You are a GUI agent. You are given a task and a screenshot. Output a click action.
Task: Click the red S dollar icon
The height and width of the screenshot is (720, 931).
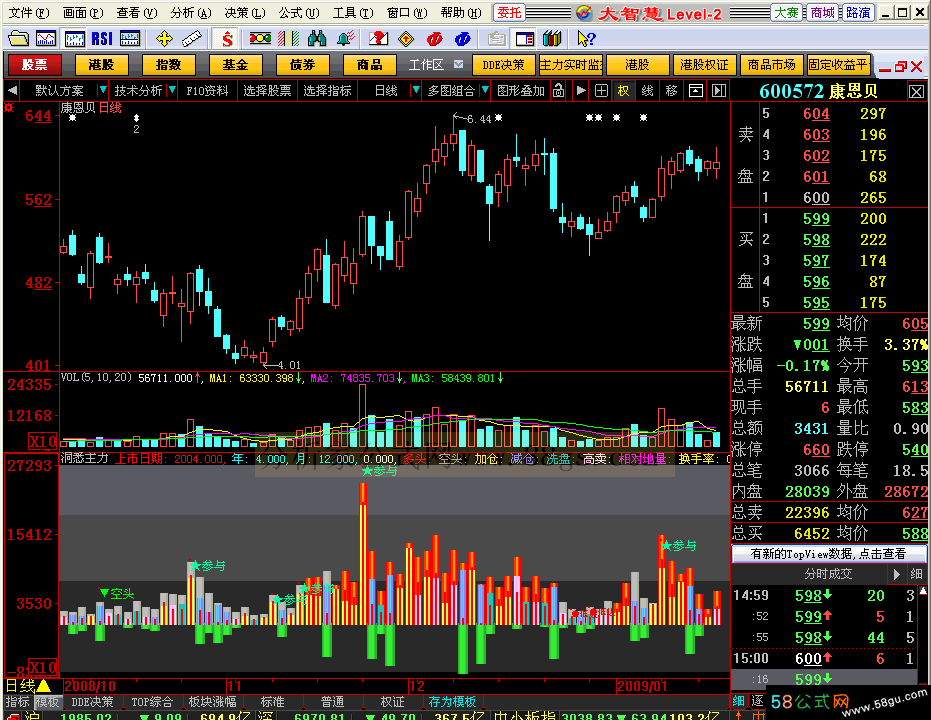tap(227, 39)
